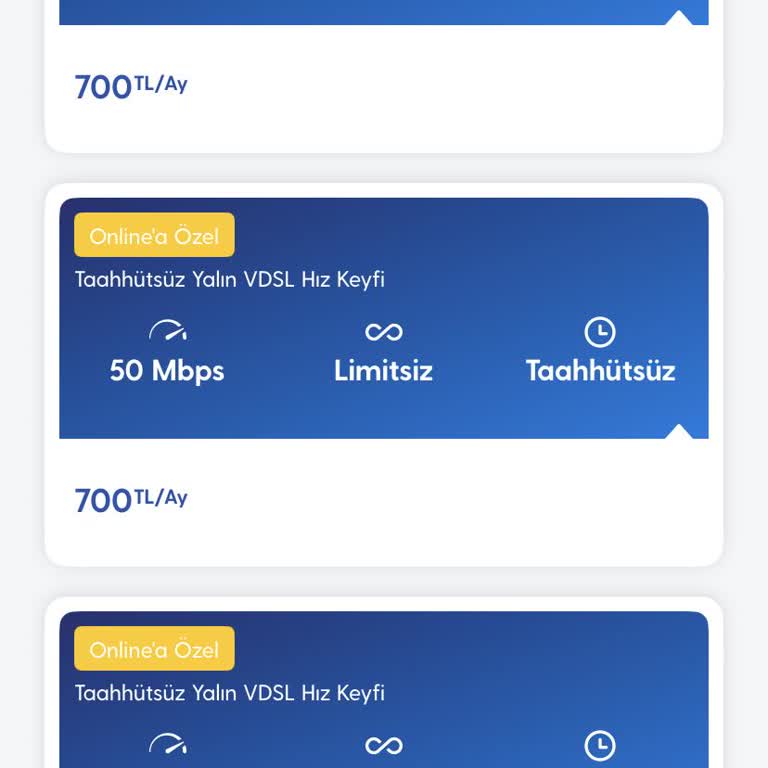Select the Online'a Özel badge in the middle card
The width and height of the screenshot is (768, 768).
click(154, 236)
